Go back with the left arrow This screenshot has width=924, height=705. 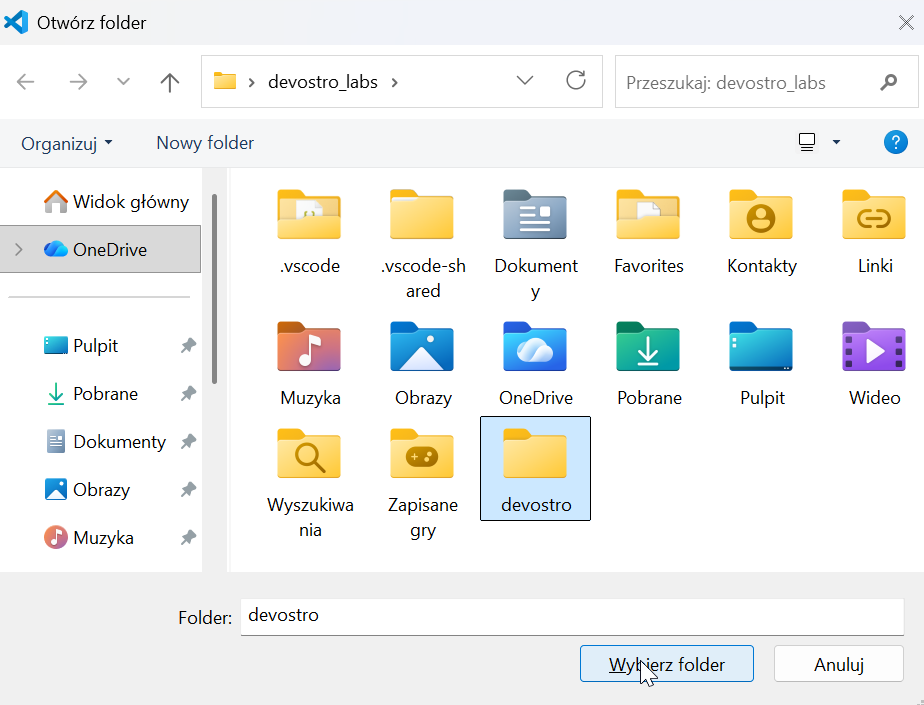pyautogui.click(x=26, y=82)
